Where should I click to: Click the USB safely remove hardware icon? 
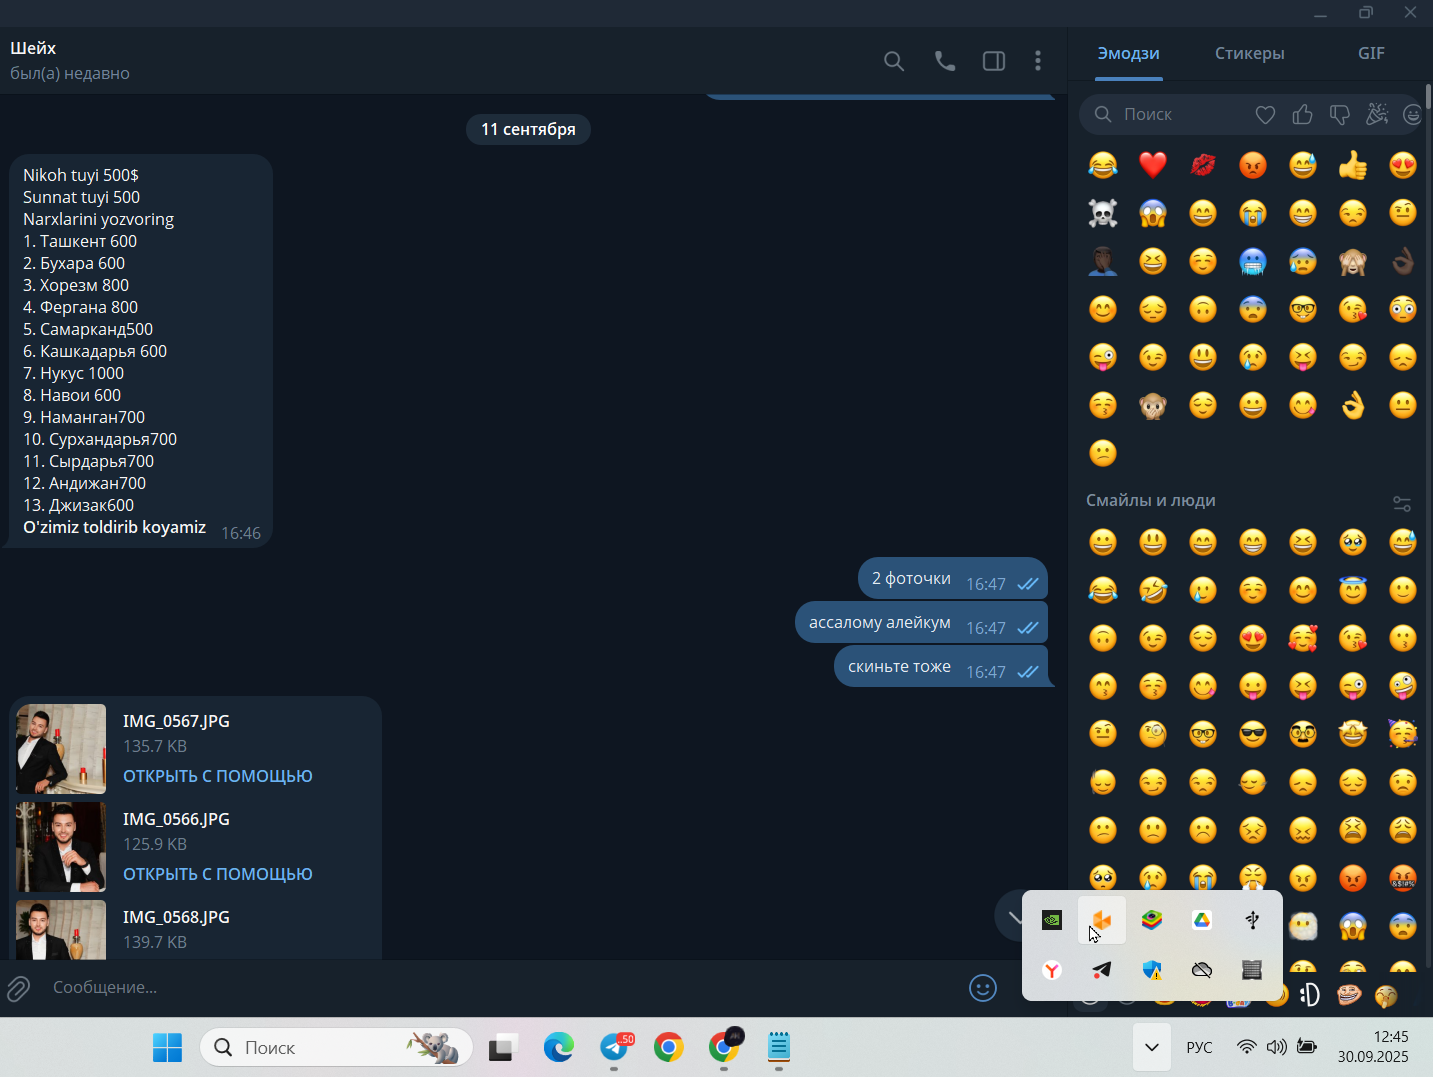click(1252, 920)
